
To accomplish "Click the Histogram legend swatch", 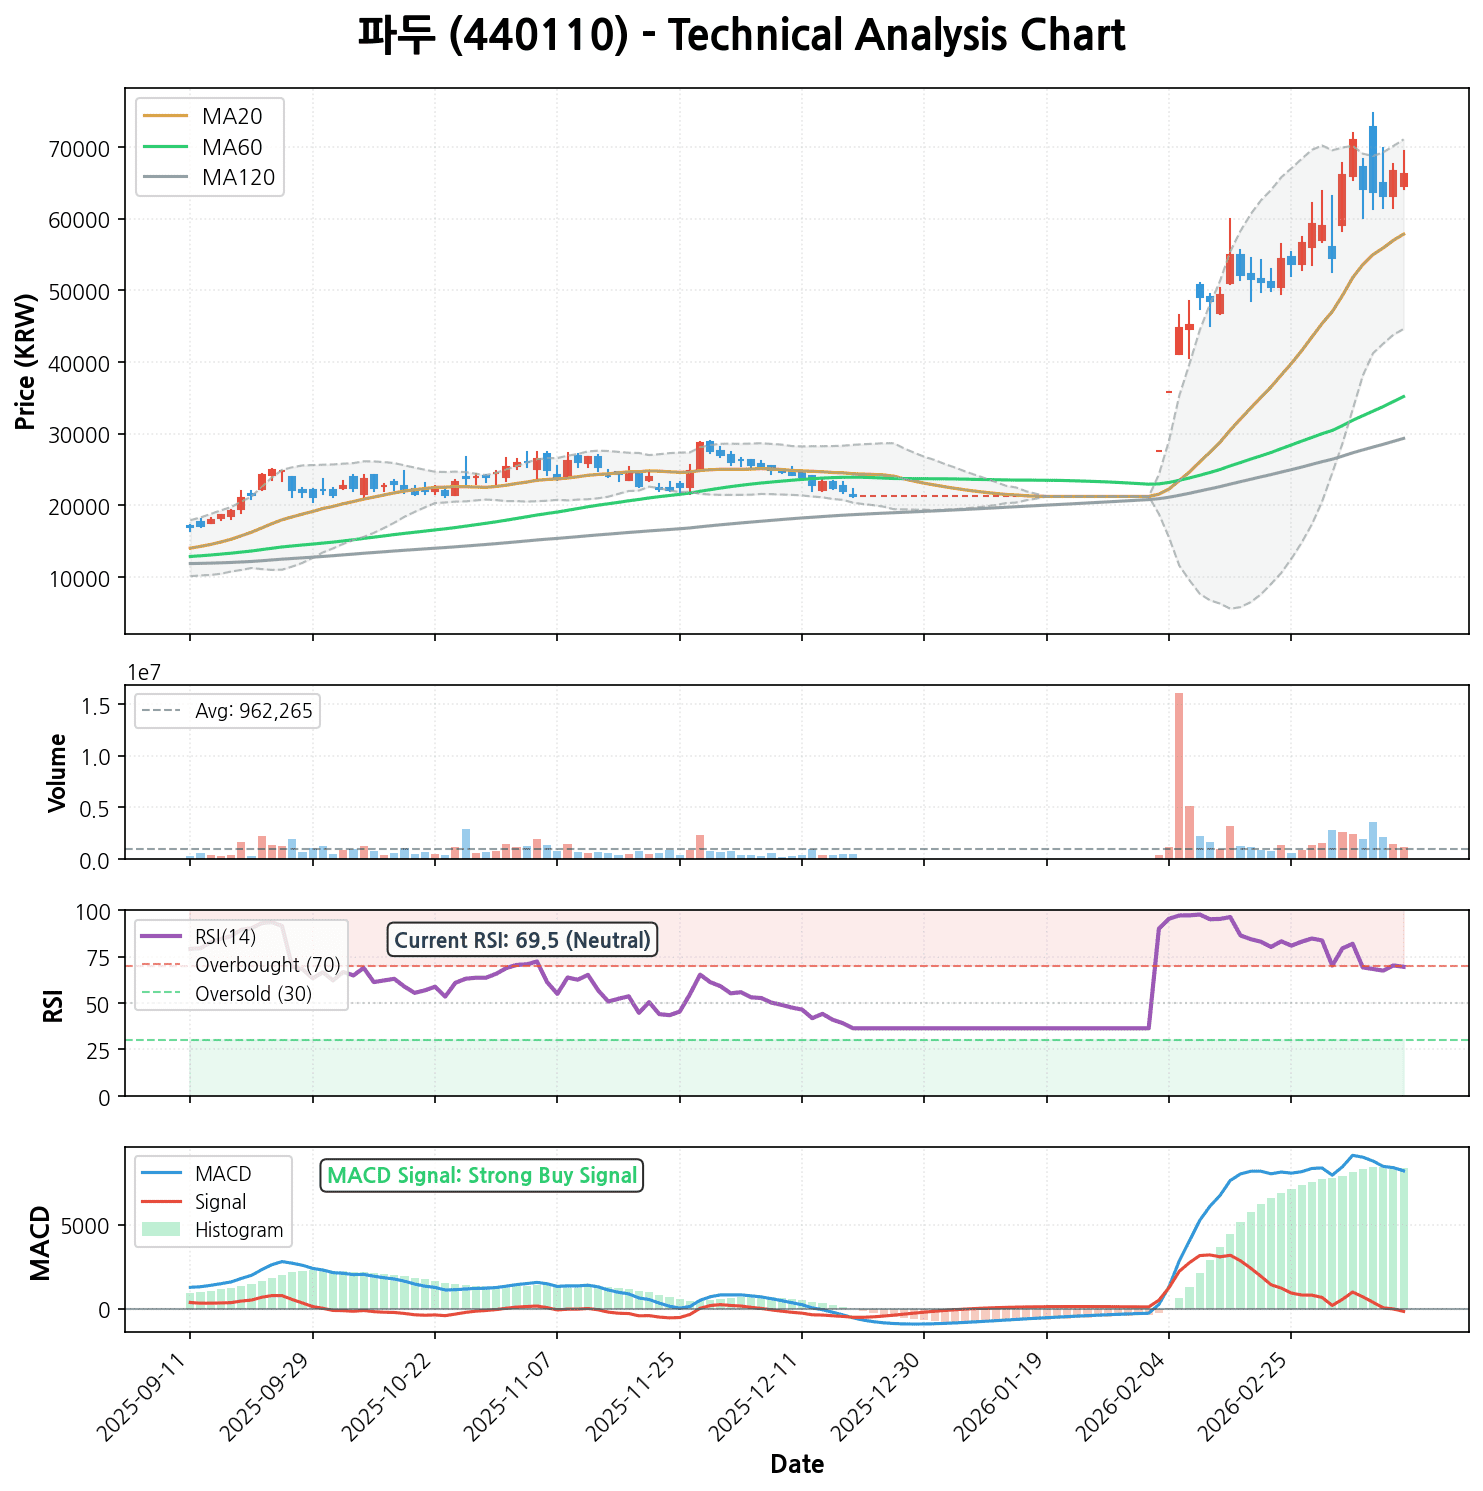I will pos(160,1230).
